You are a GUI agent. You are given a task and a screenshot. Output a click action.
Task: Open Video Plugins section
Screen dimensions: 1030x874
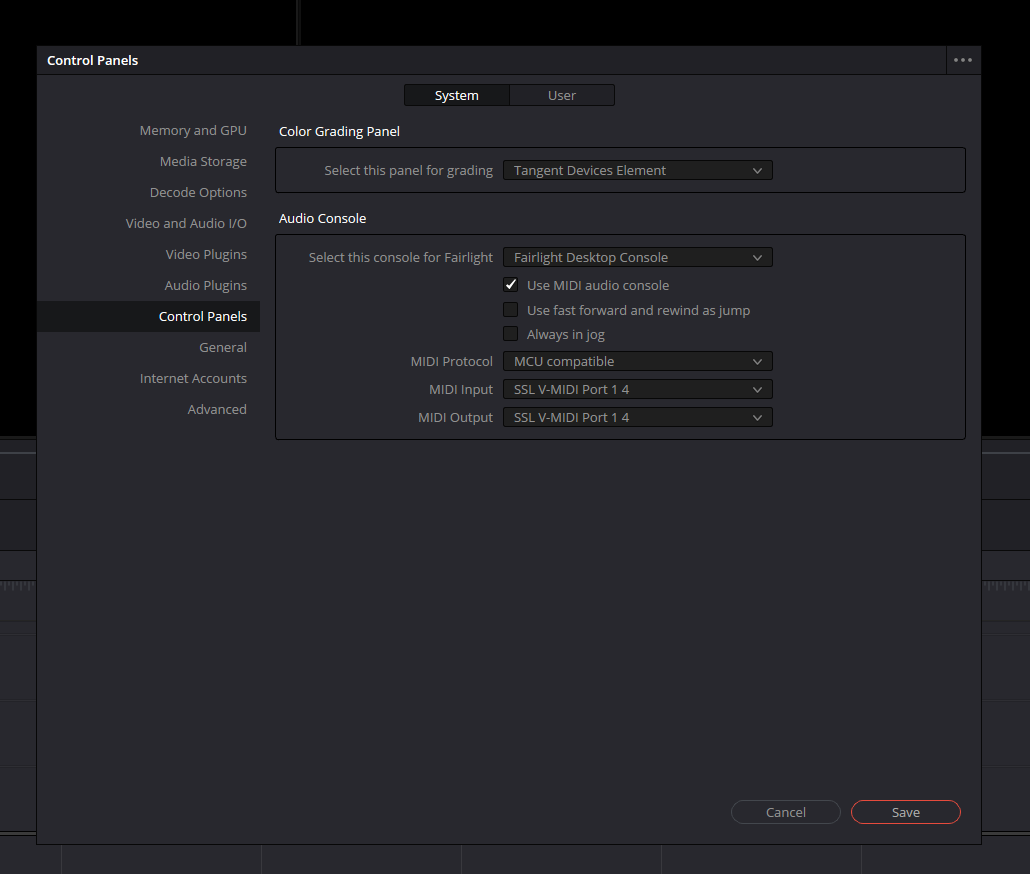[206, 254]
